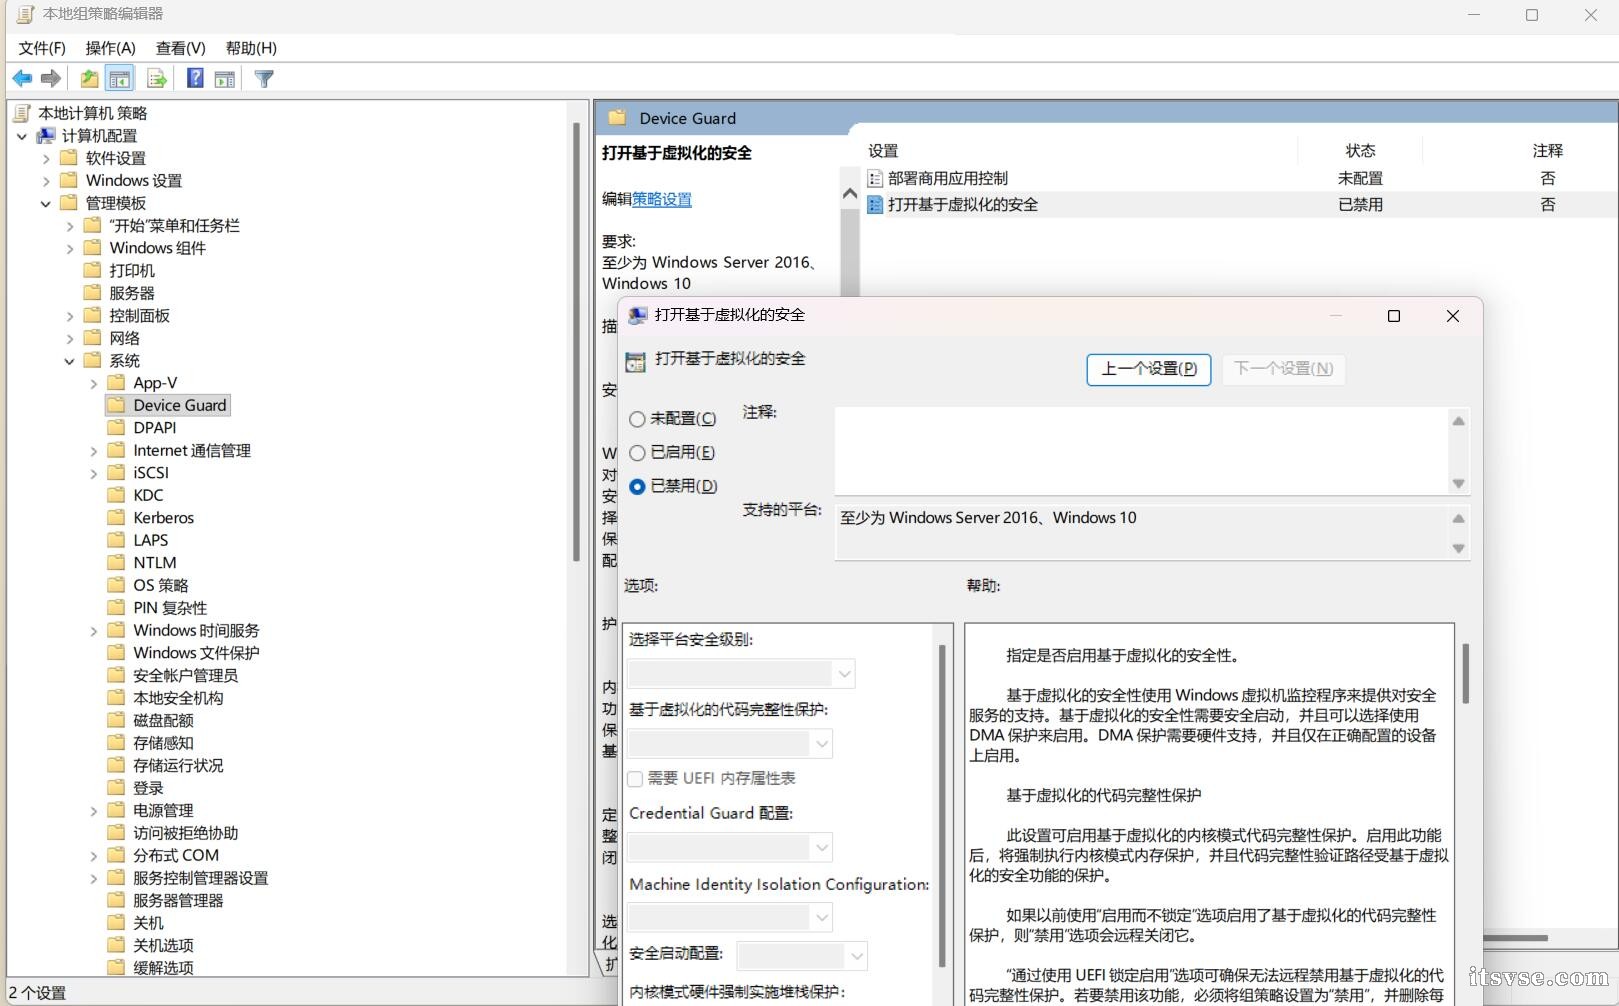Click the Up one level folder icon
1619x1006 pixels.
click(x=89, y=79)
